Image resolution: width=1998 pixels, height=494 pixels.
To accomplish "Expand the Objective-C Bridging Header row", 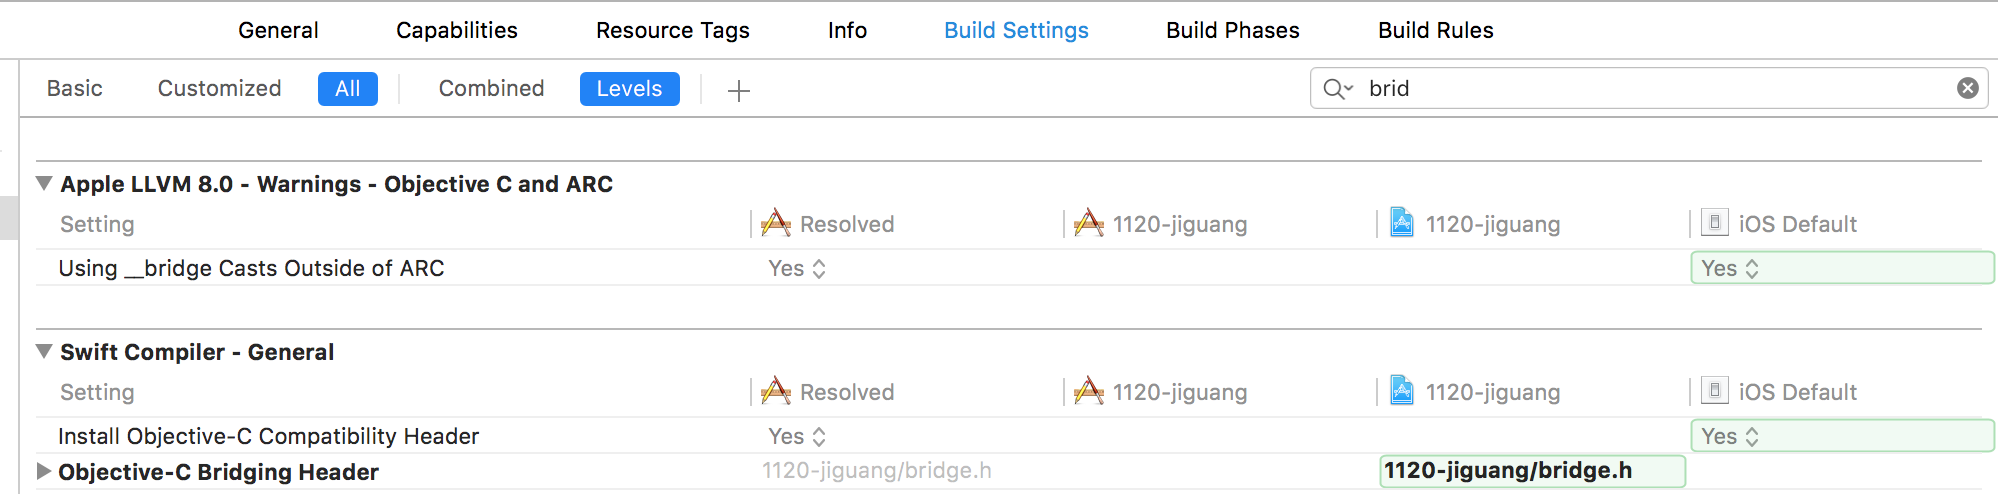I will pos(43,471).
